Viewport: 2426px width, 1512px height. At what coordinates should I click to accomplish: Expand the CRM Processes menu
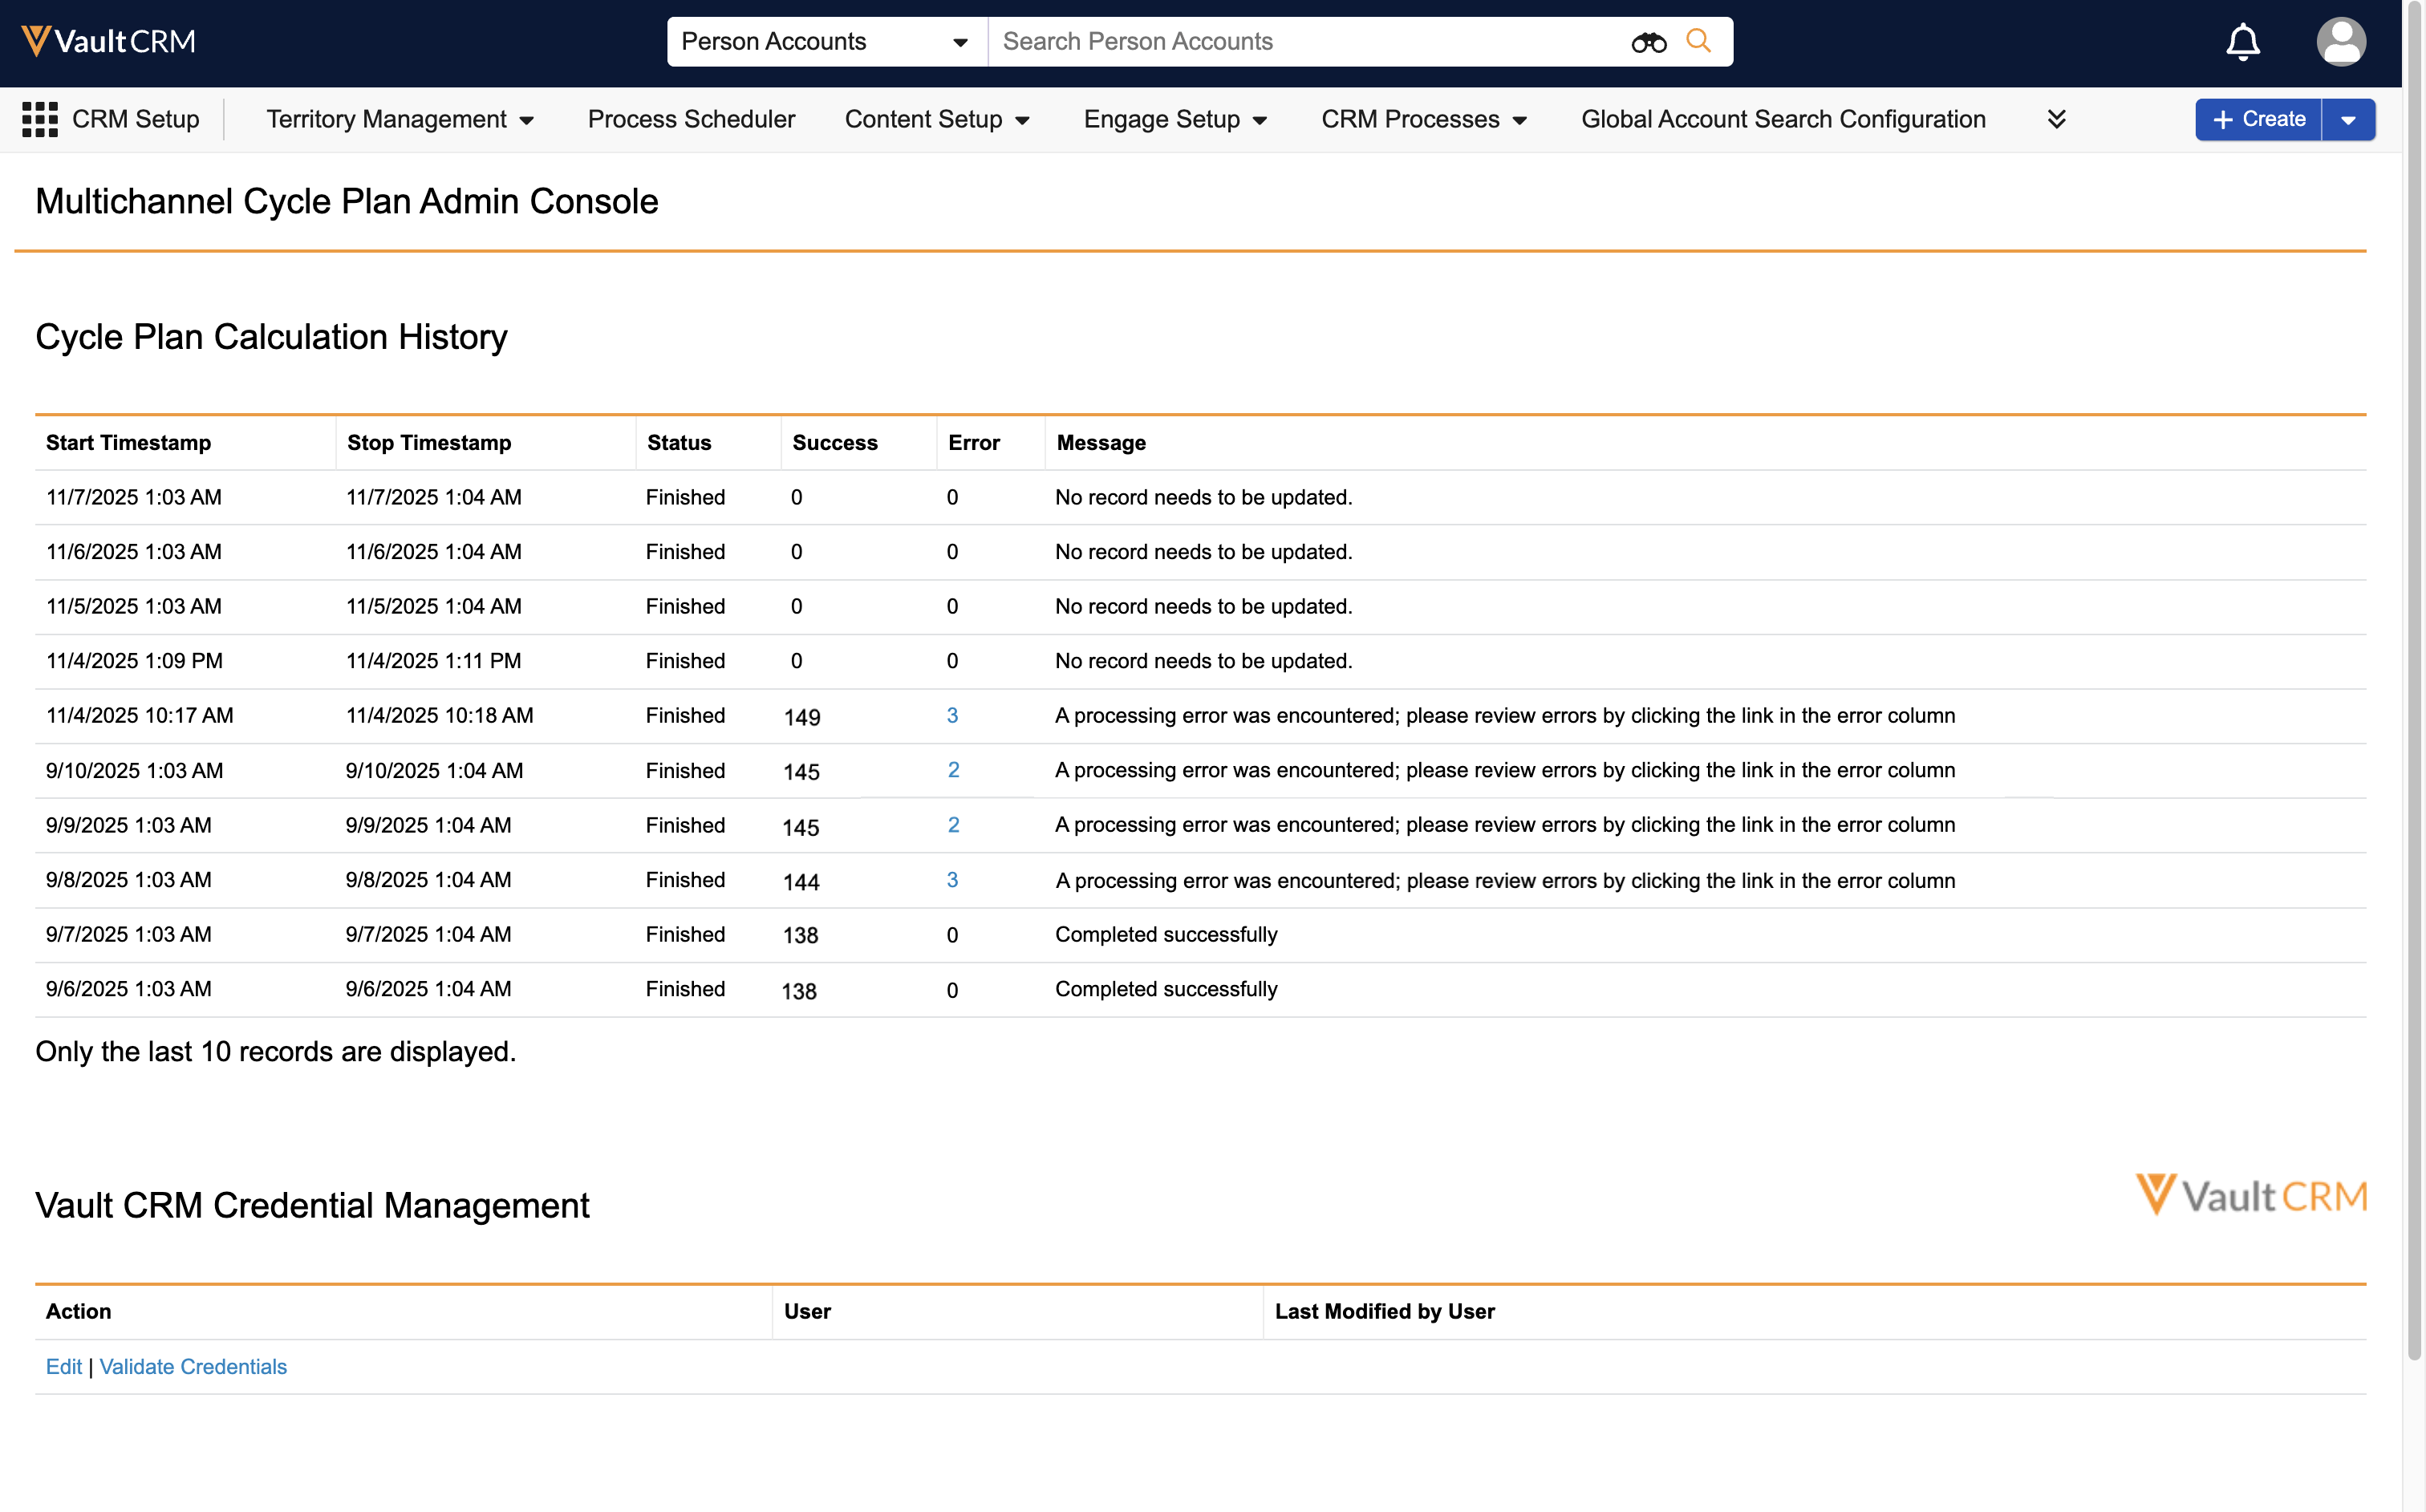point(1424,119)
